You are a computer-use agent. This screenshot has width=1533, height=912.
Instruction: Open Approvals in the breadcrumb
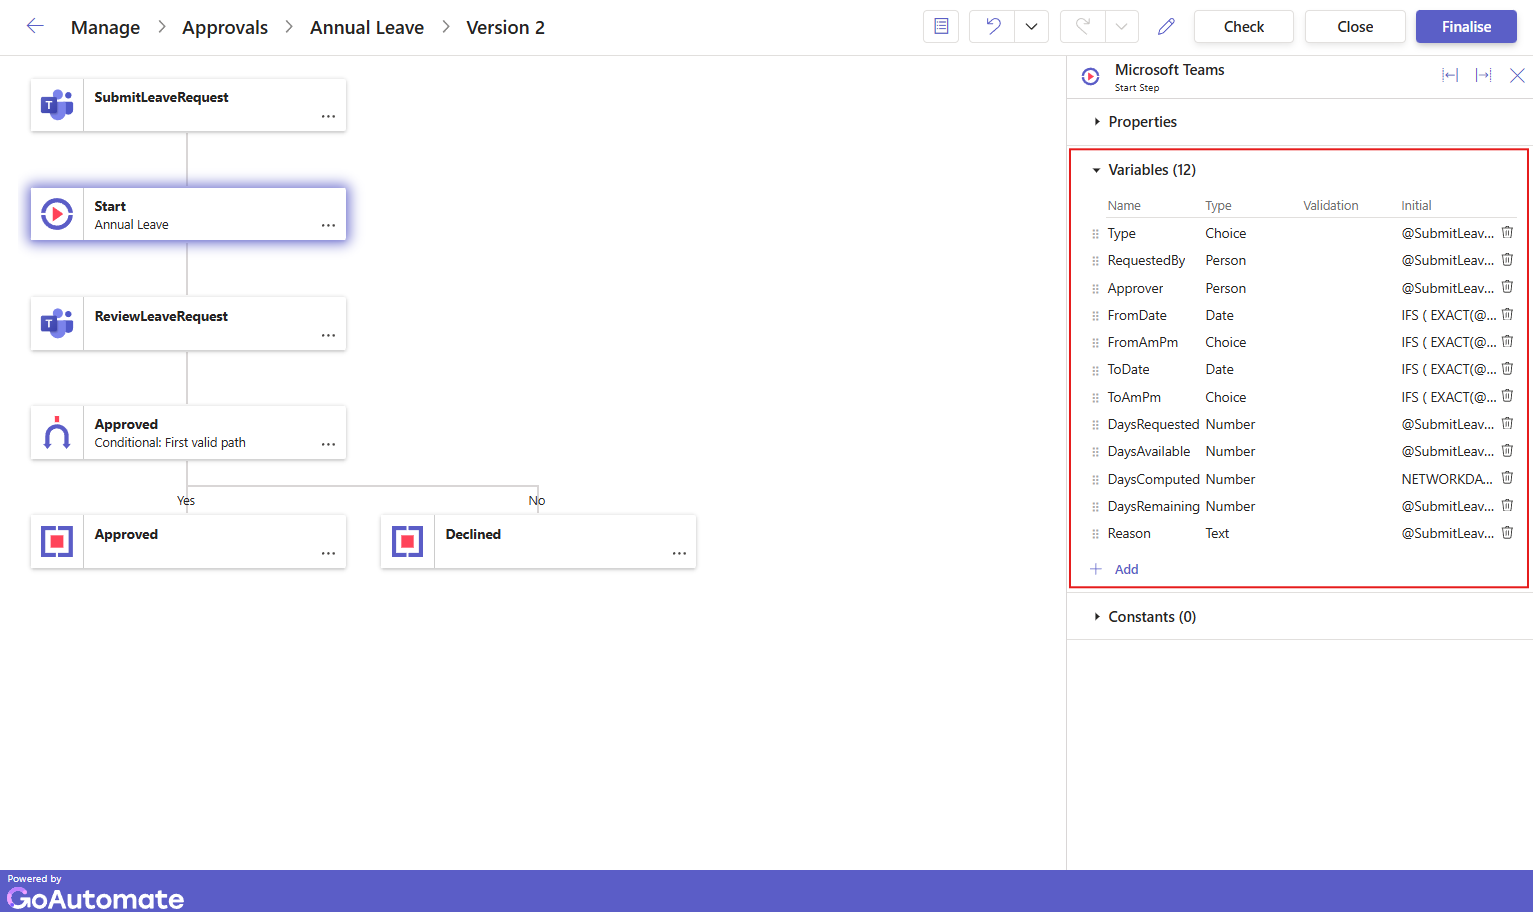point(225,28)
